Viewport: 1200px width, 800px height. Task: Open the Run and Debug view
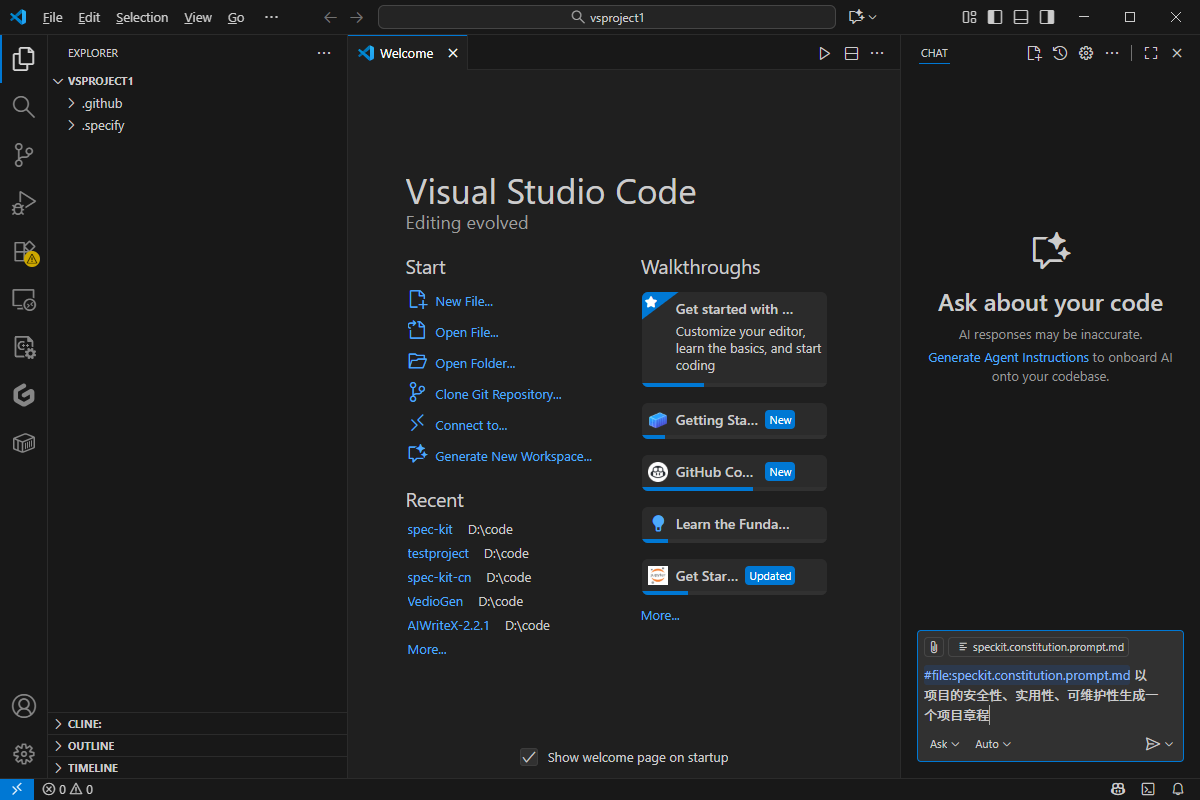coord(23,203)
